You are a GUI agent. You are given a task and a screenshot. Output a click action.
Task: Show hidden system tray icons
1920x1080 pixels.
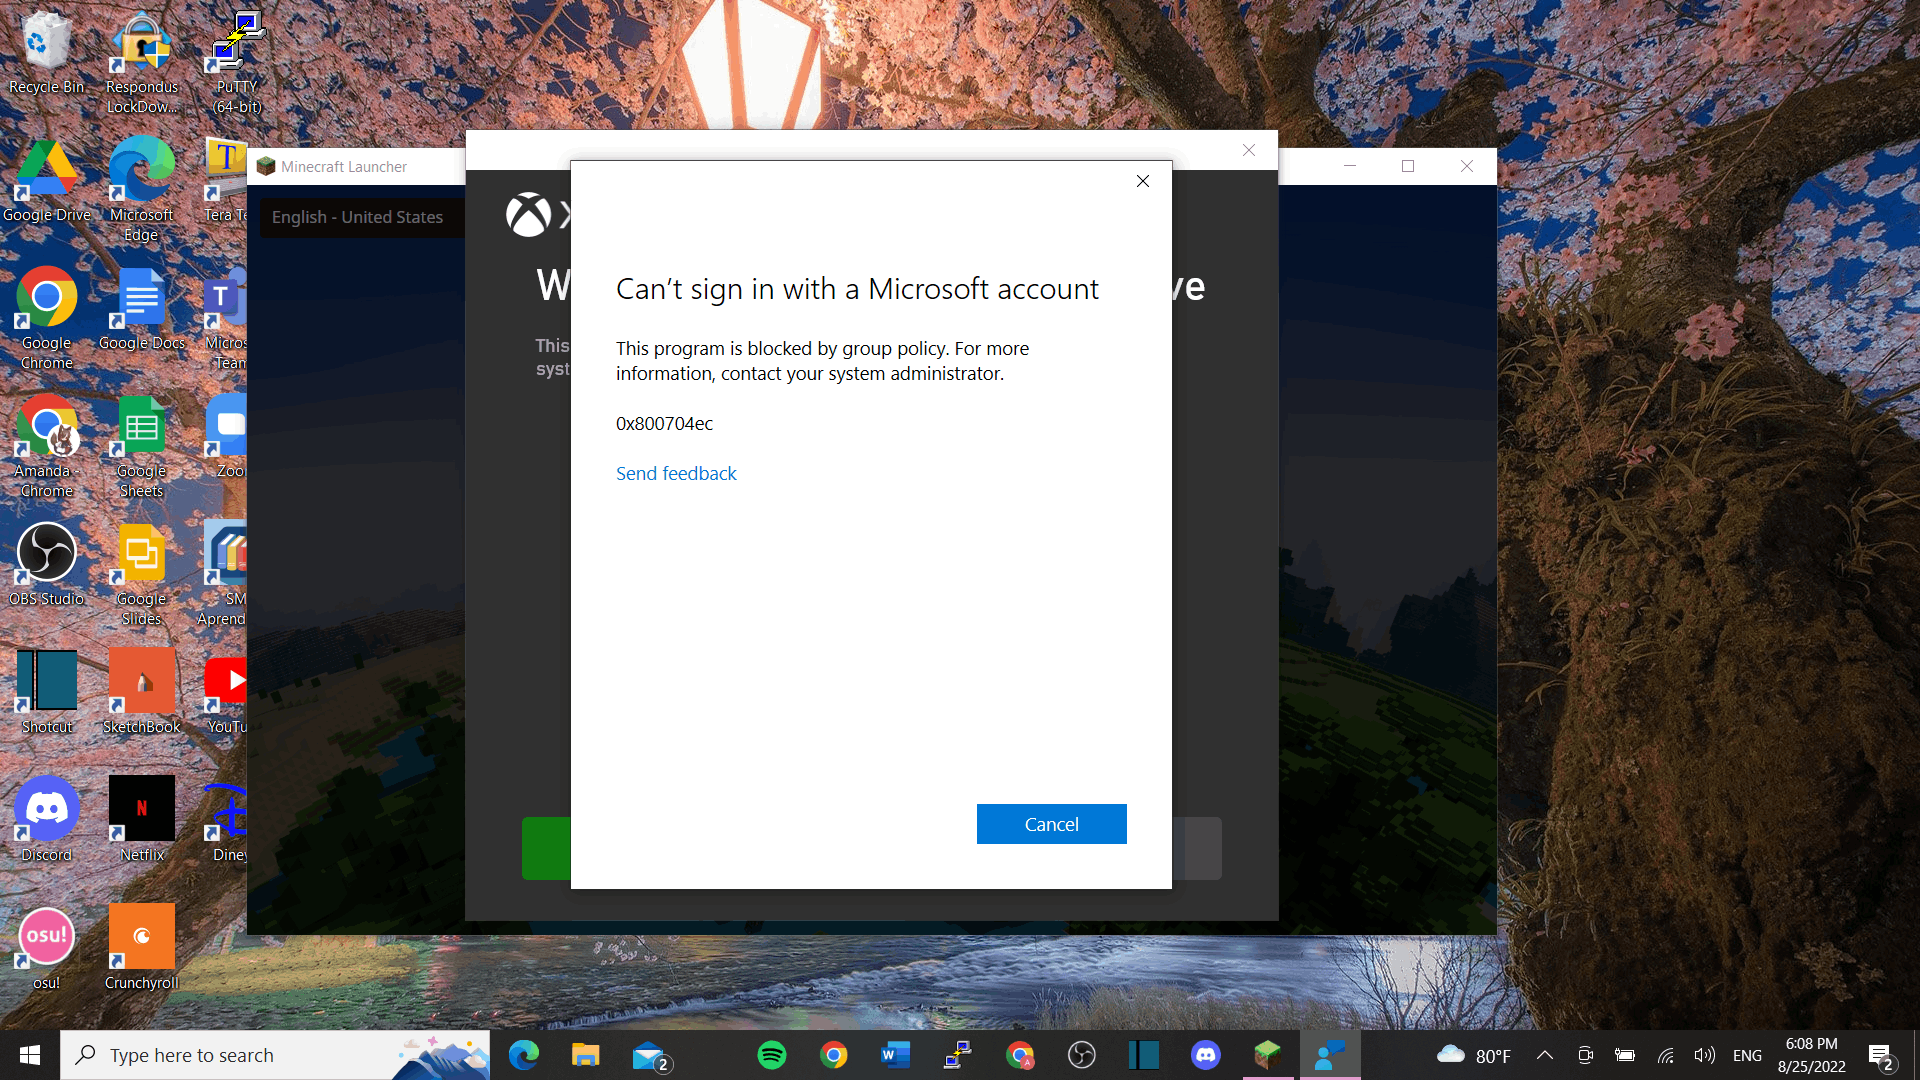pyautogui.click(x=1545, y=1055)
